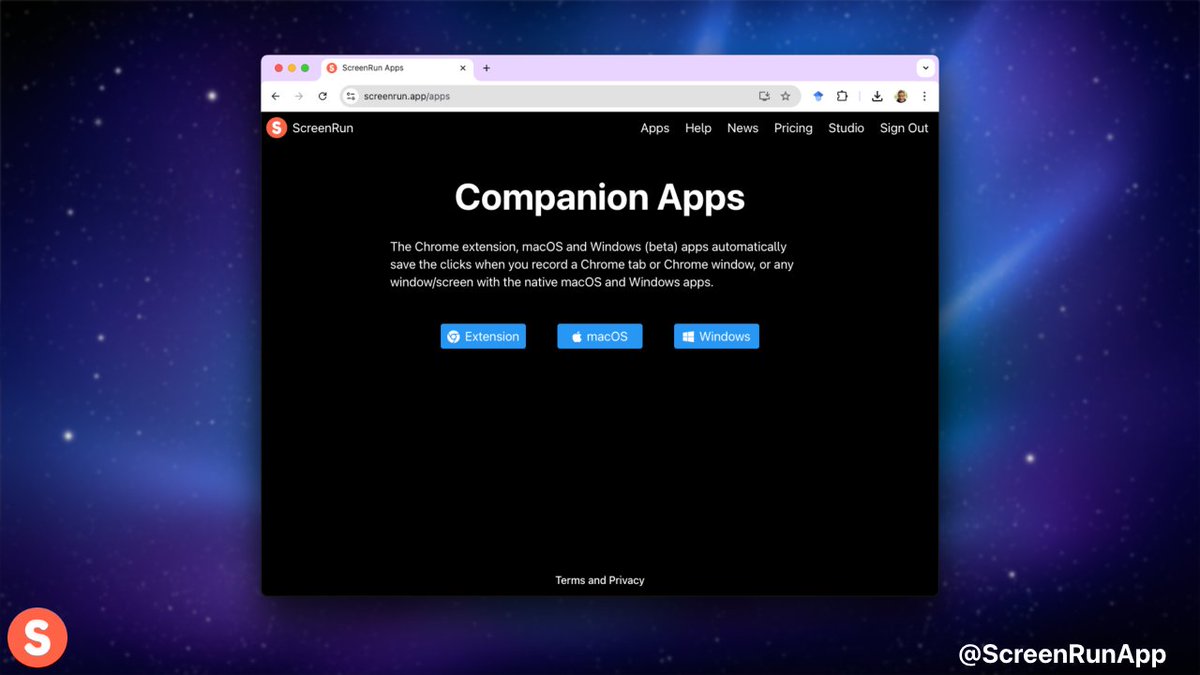Bookmark this page with the star icon

[786, 96]
